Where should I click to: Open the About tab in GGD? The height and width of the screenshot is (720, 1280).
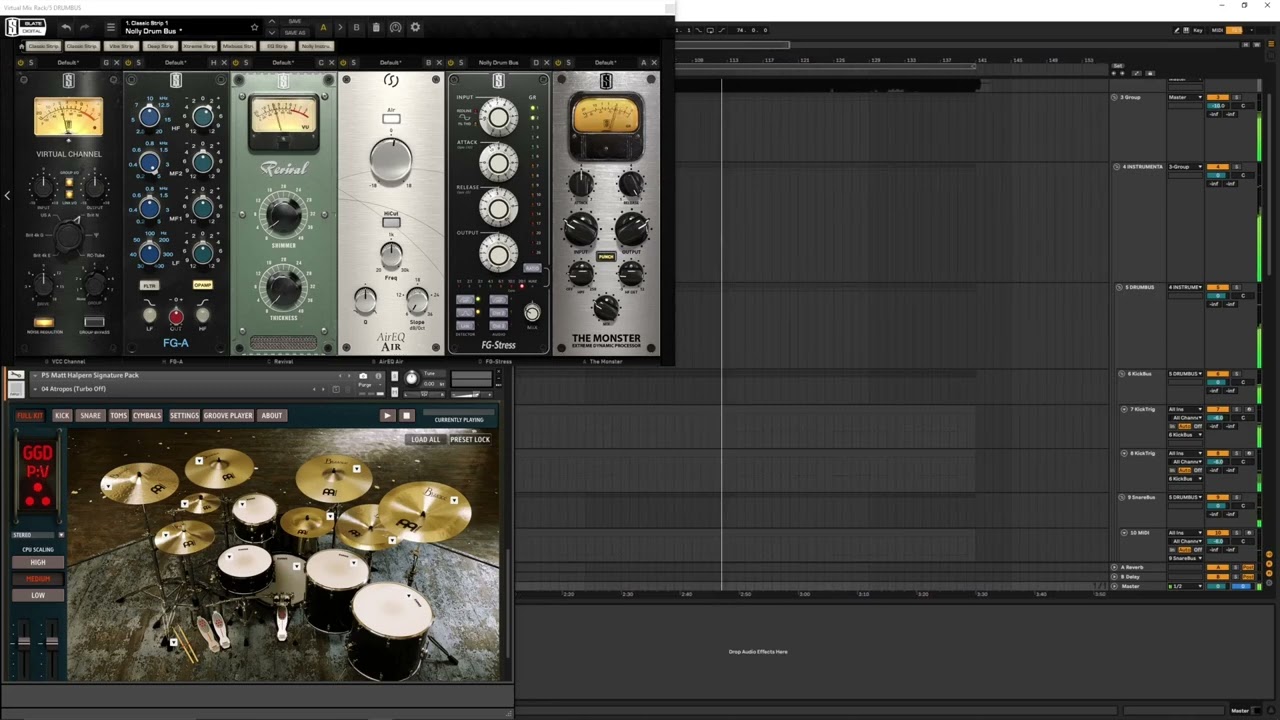(271, 415)
